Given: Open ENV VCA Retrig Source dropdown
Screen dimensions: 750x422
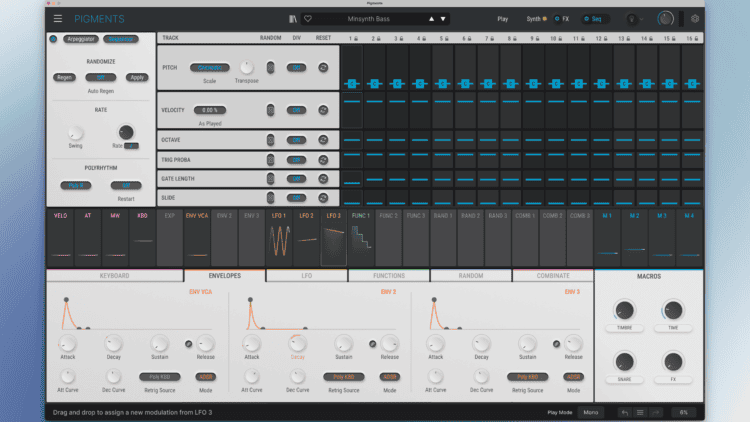Looking at the screenshot, I should click(160, 377).
